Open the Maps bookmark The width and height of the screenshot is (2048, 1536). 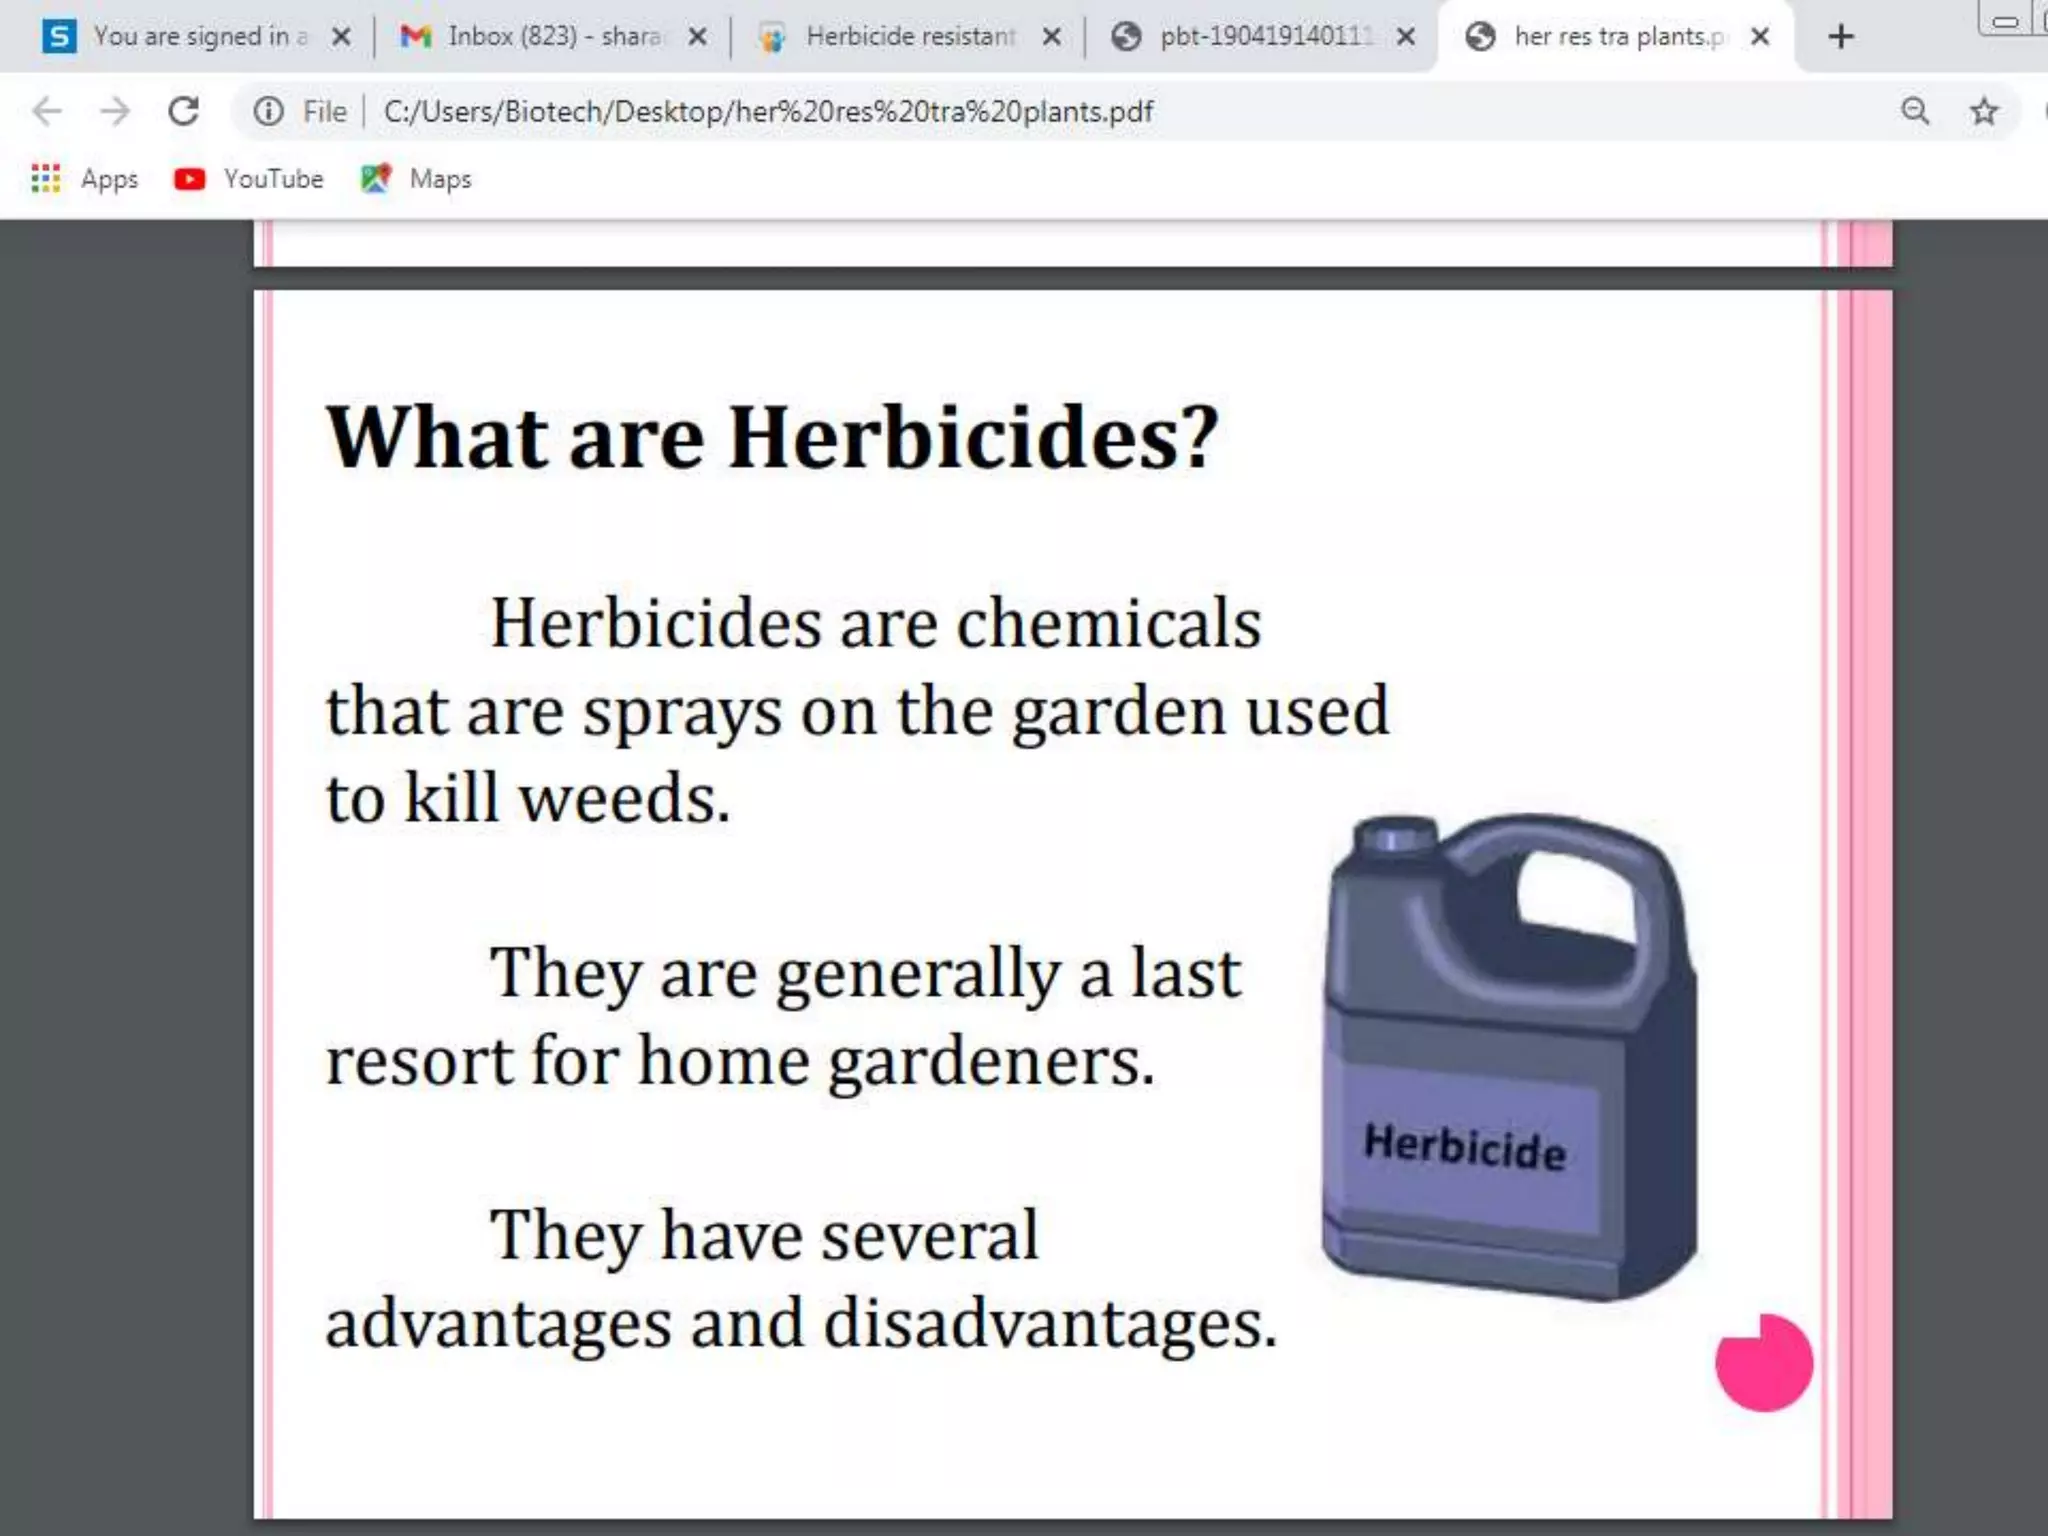click(x=415, y=179)
